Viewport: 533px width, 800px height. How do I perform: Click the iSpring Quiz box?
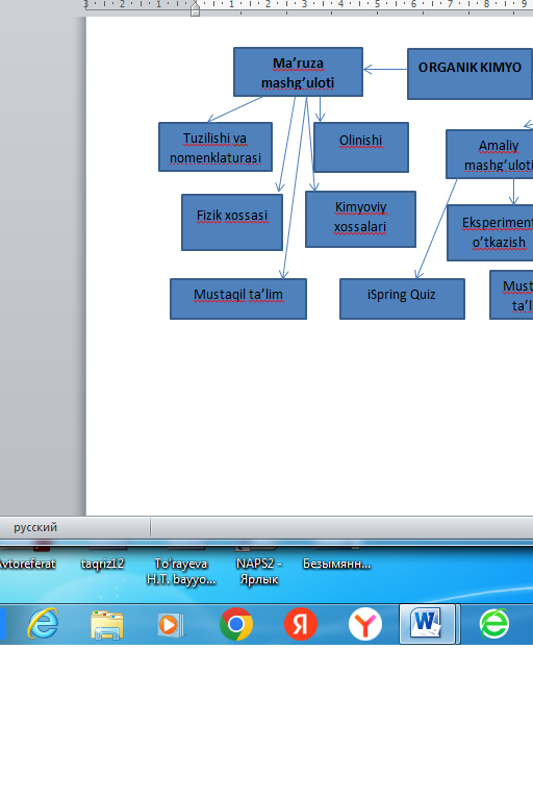pyautogui.click(x=402, y=299)
